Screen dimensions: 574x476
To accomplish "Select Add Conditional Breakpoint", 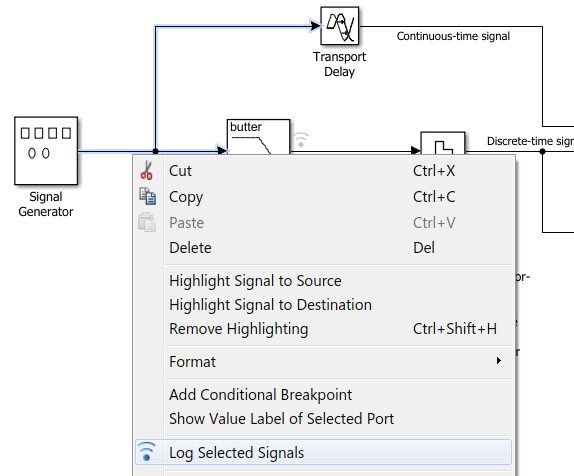I will tap(323, 395).
